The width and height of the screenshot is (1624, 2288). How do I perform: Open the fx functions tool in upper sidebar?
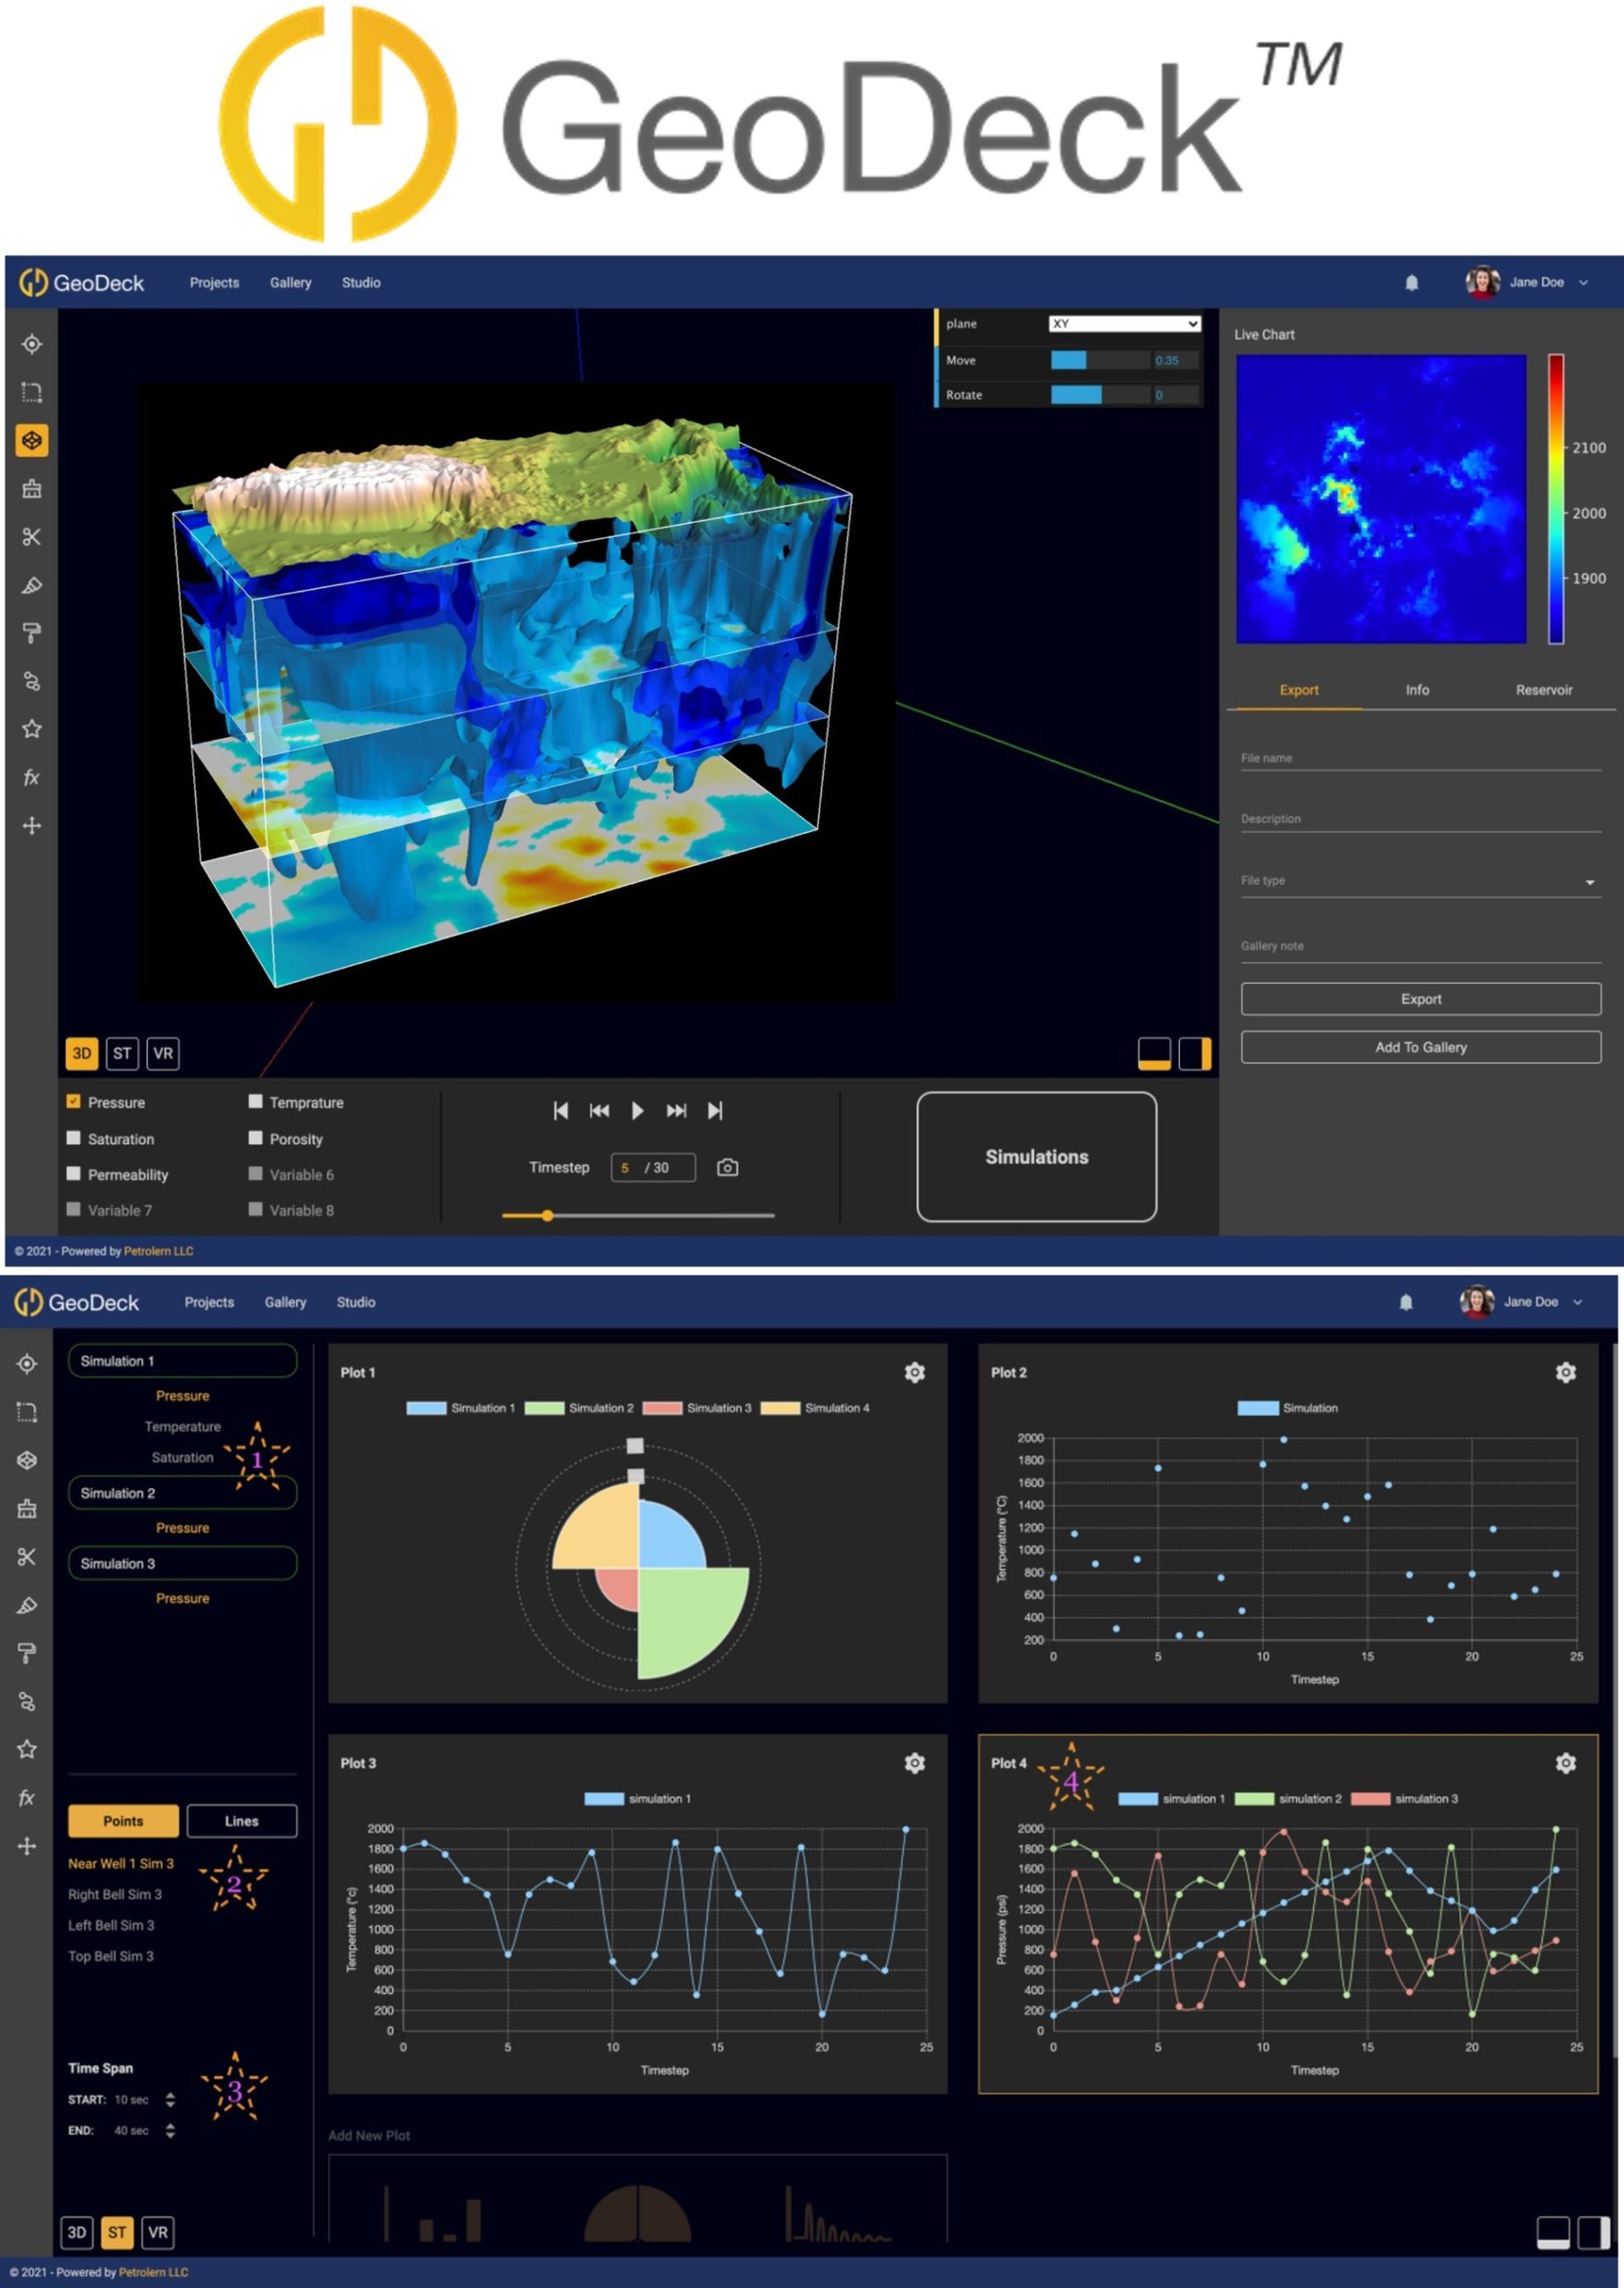[32, 777]
